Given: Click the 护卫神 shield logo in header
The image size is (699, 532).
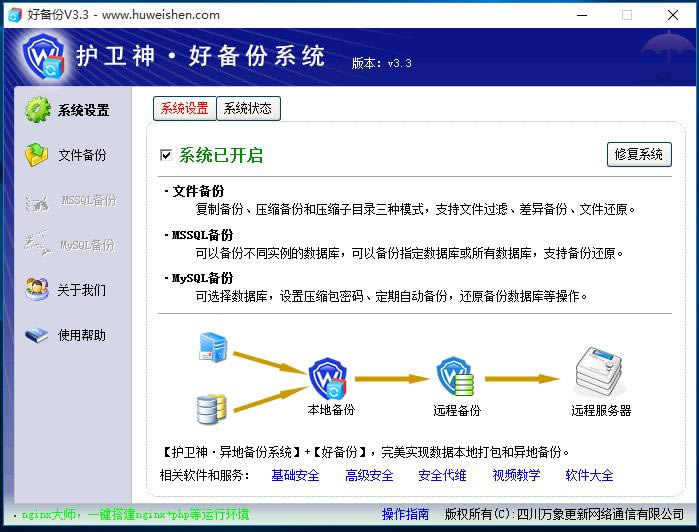Looking at the screenshot, I should point(43,57).
